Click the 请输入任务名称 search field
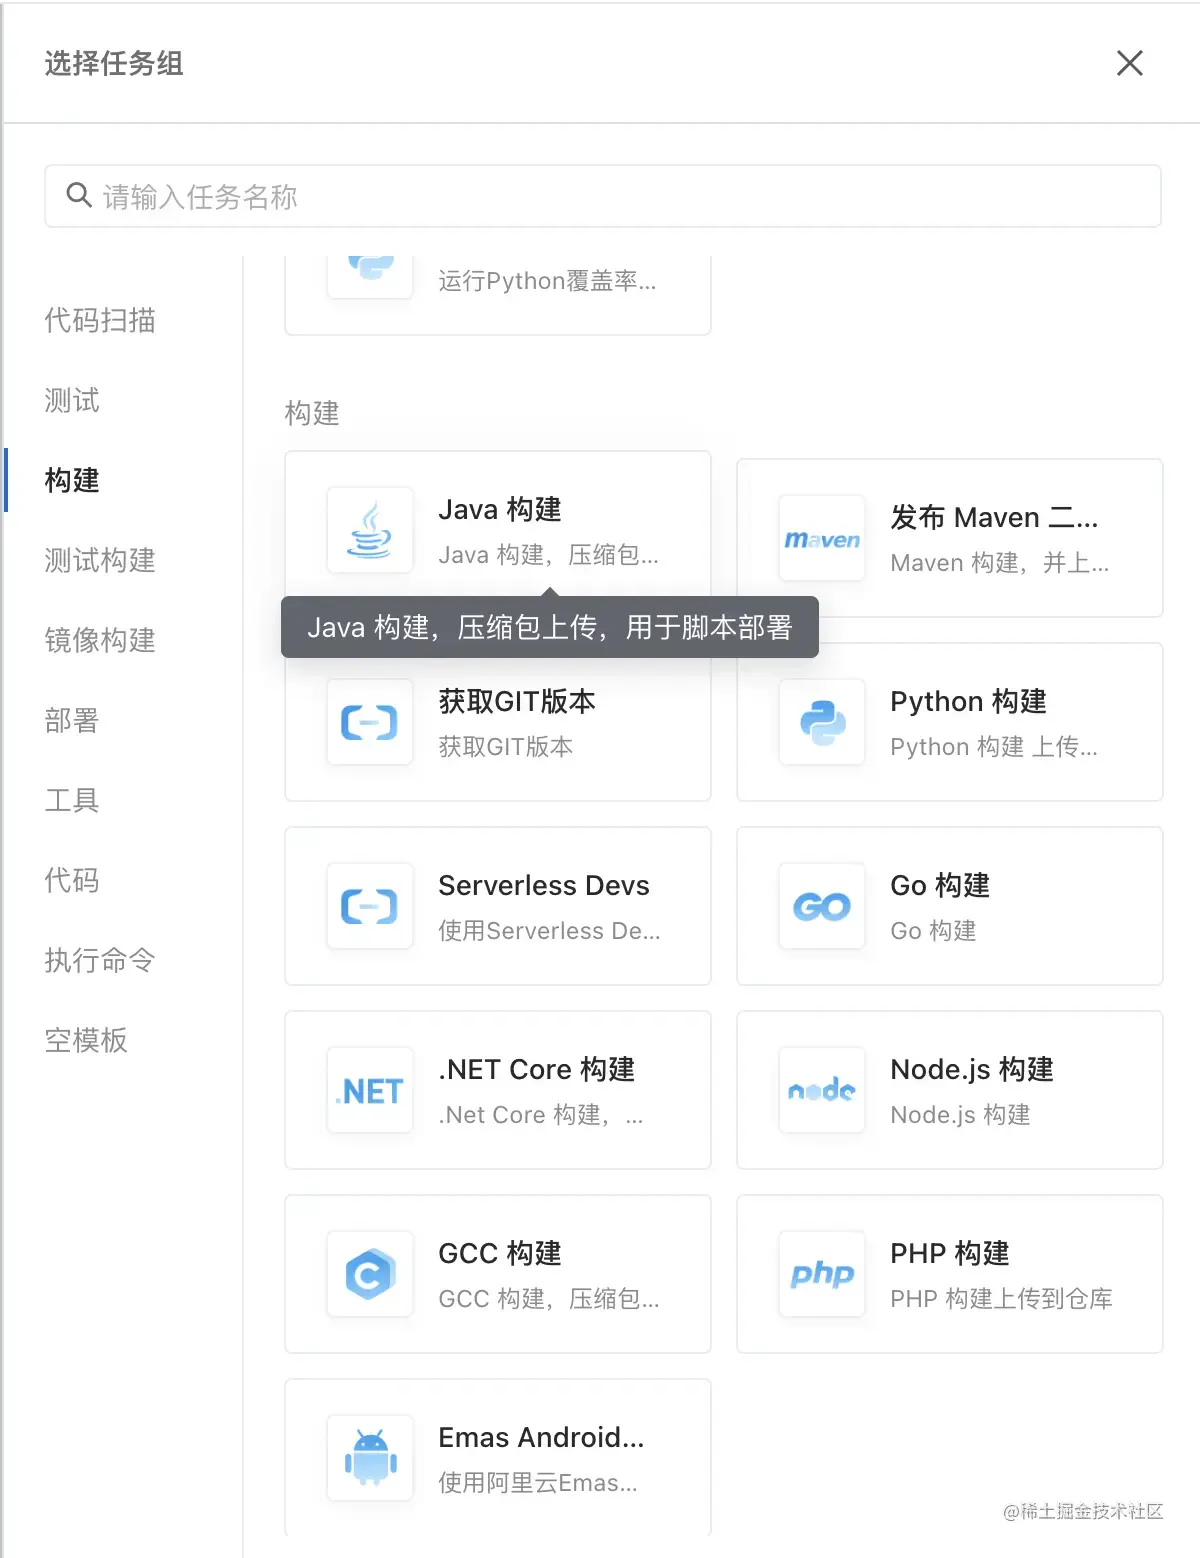The width and height of the screenshot is (1200, 1558). pyautogui.click(x=600, y=196)
